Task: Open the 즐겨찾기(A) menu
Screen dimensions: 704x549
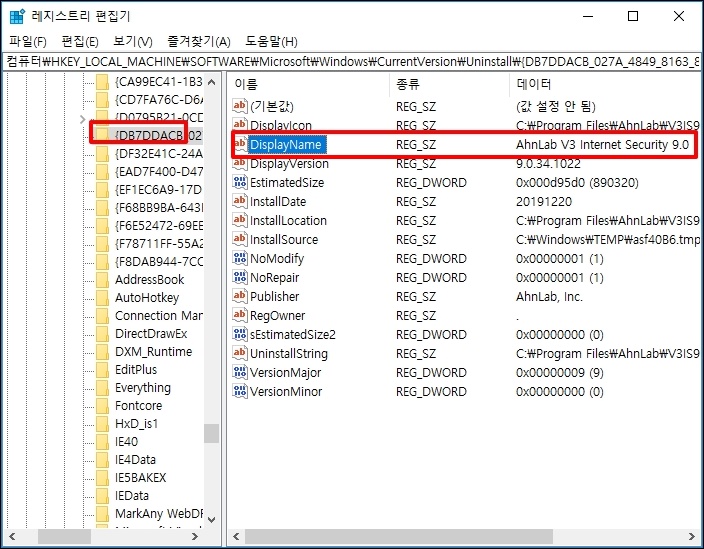Action: coord(199,42)
